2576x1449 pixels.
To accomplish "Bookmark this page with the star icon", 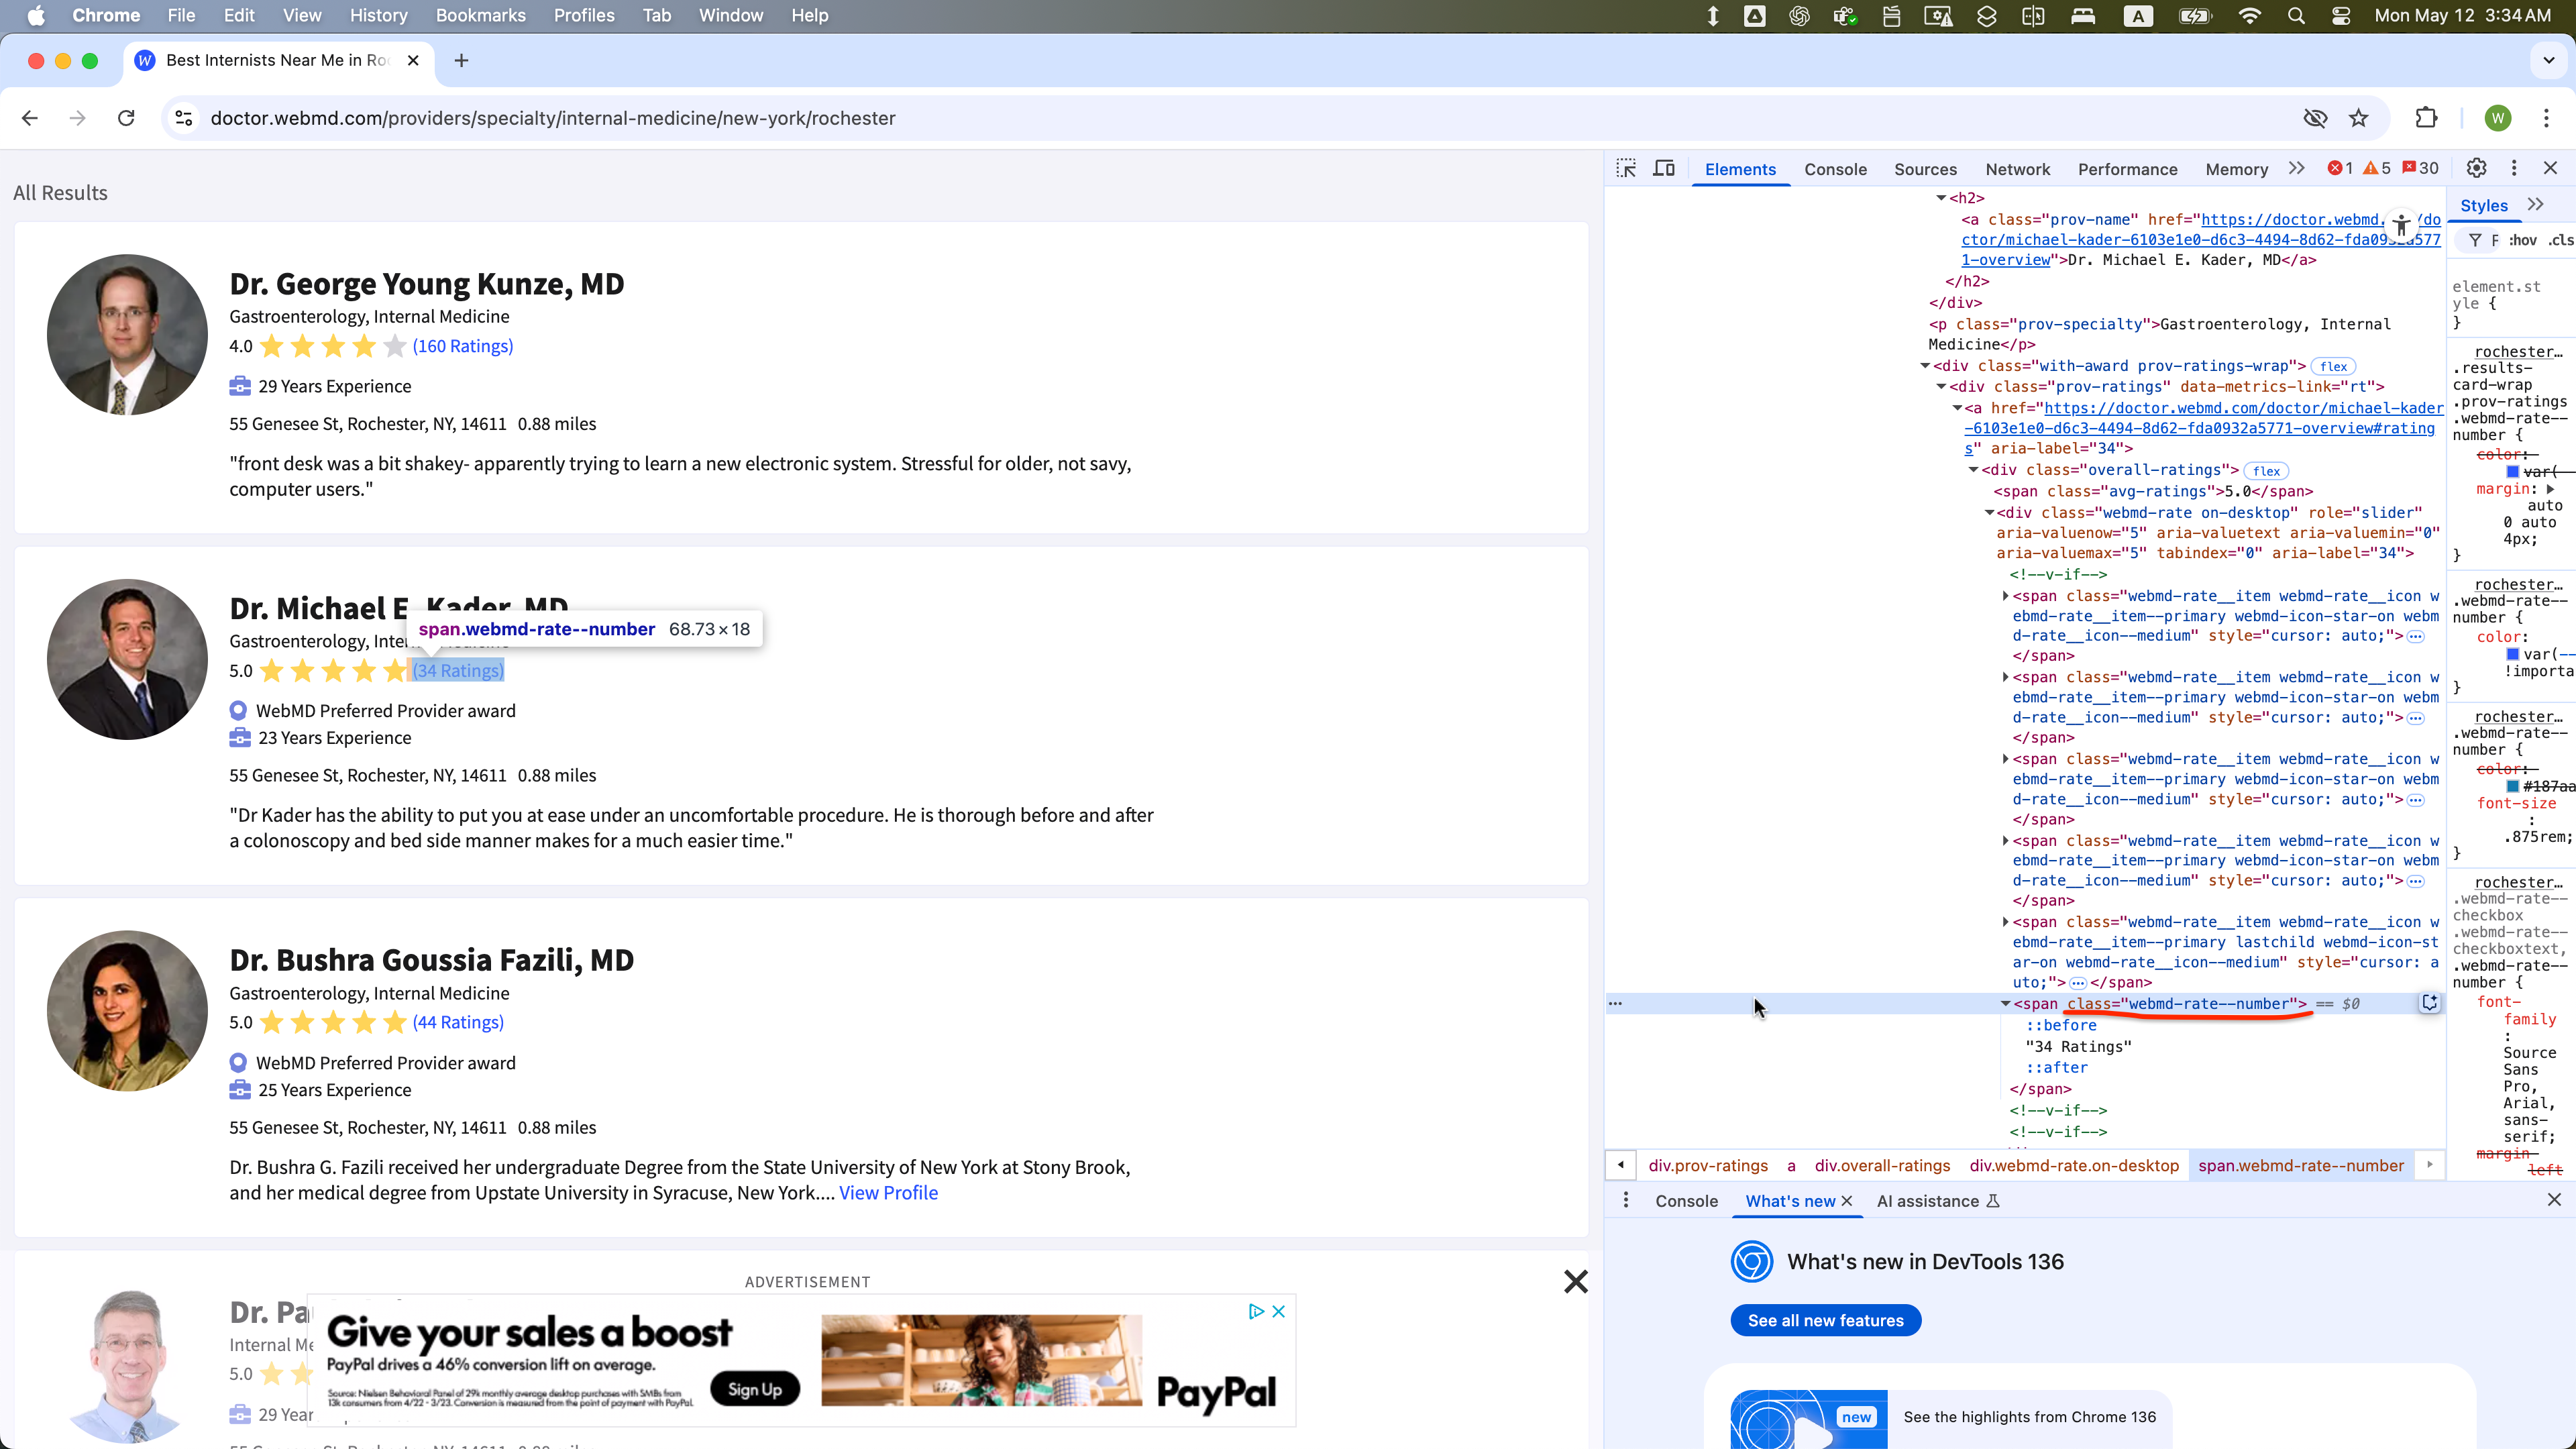I will (x=2359, y=118).
